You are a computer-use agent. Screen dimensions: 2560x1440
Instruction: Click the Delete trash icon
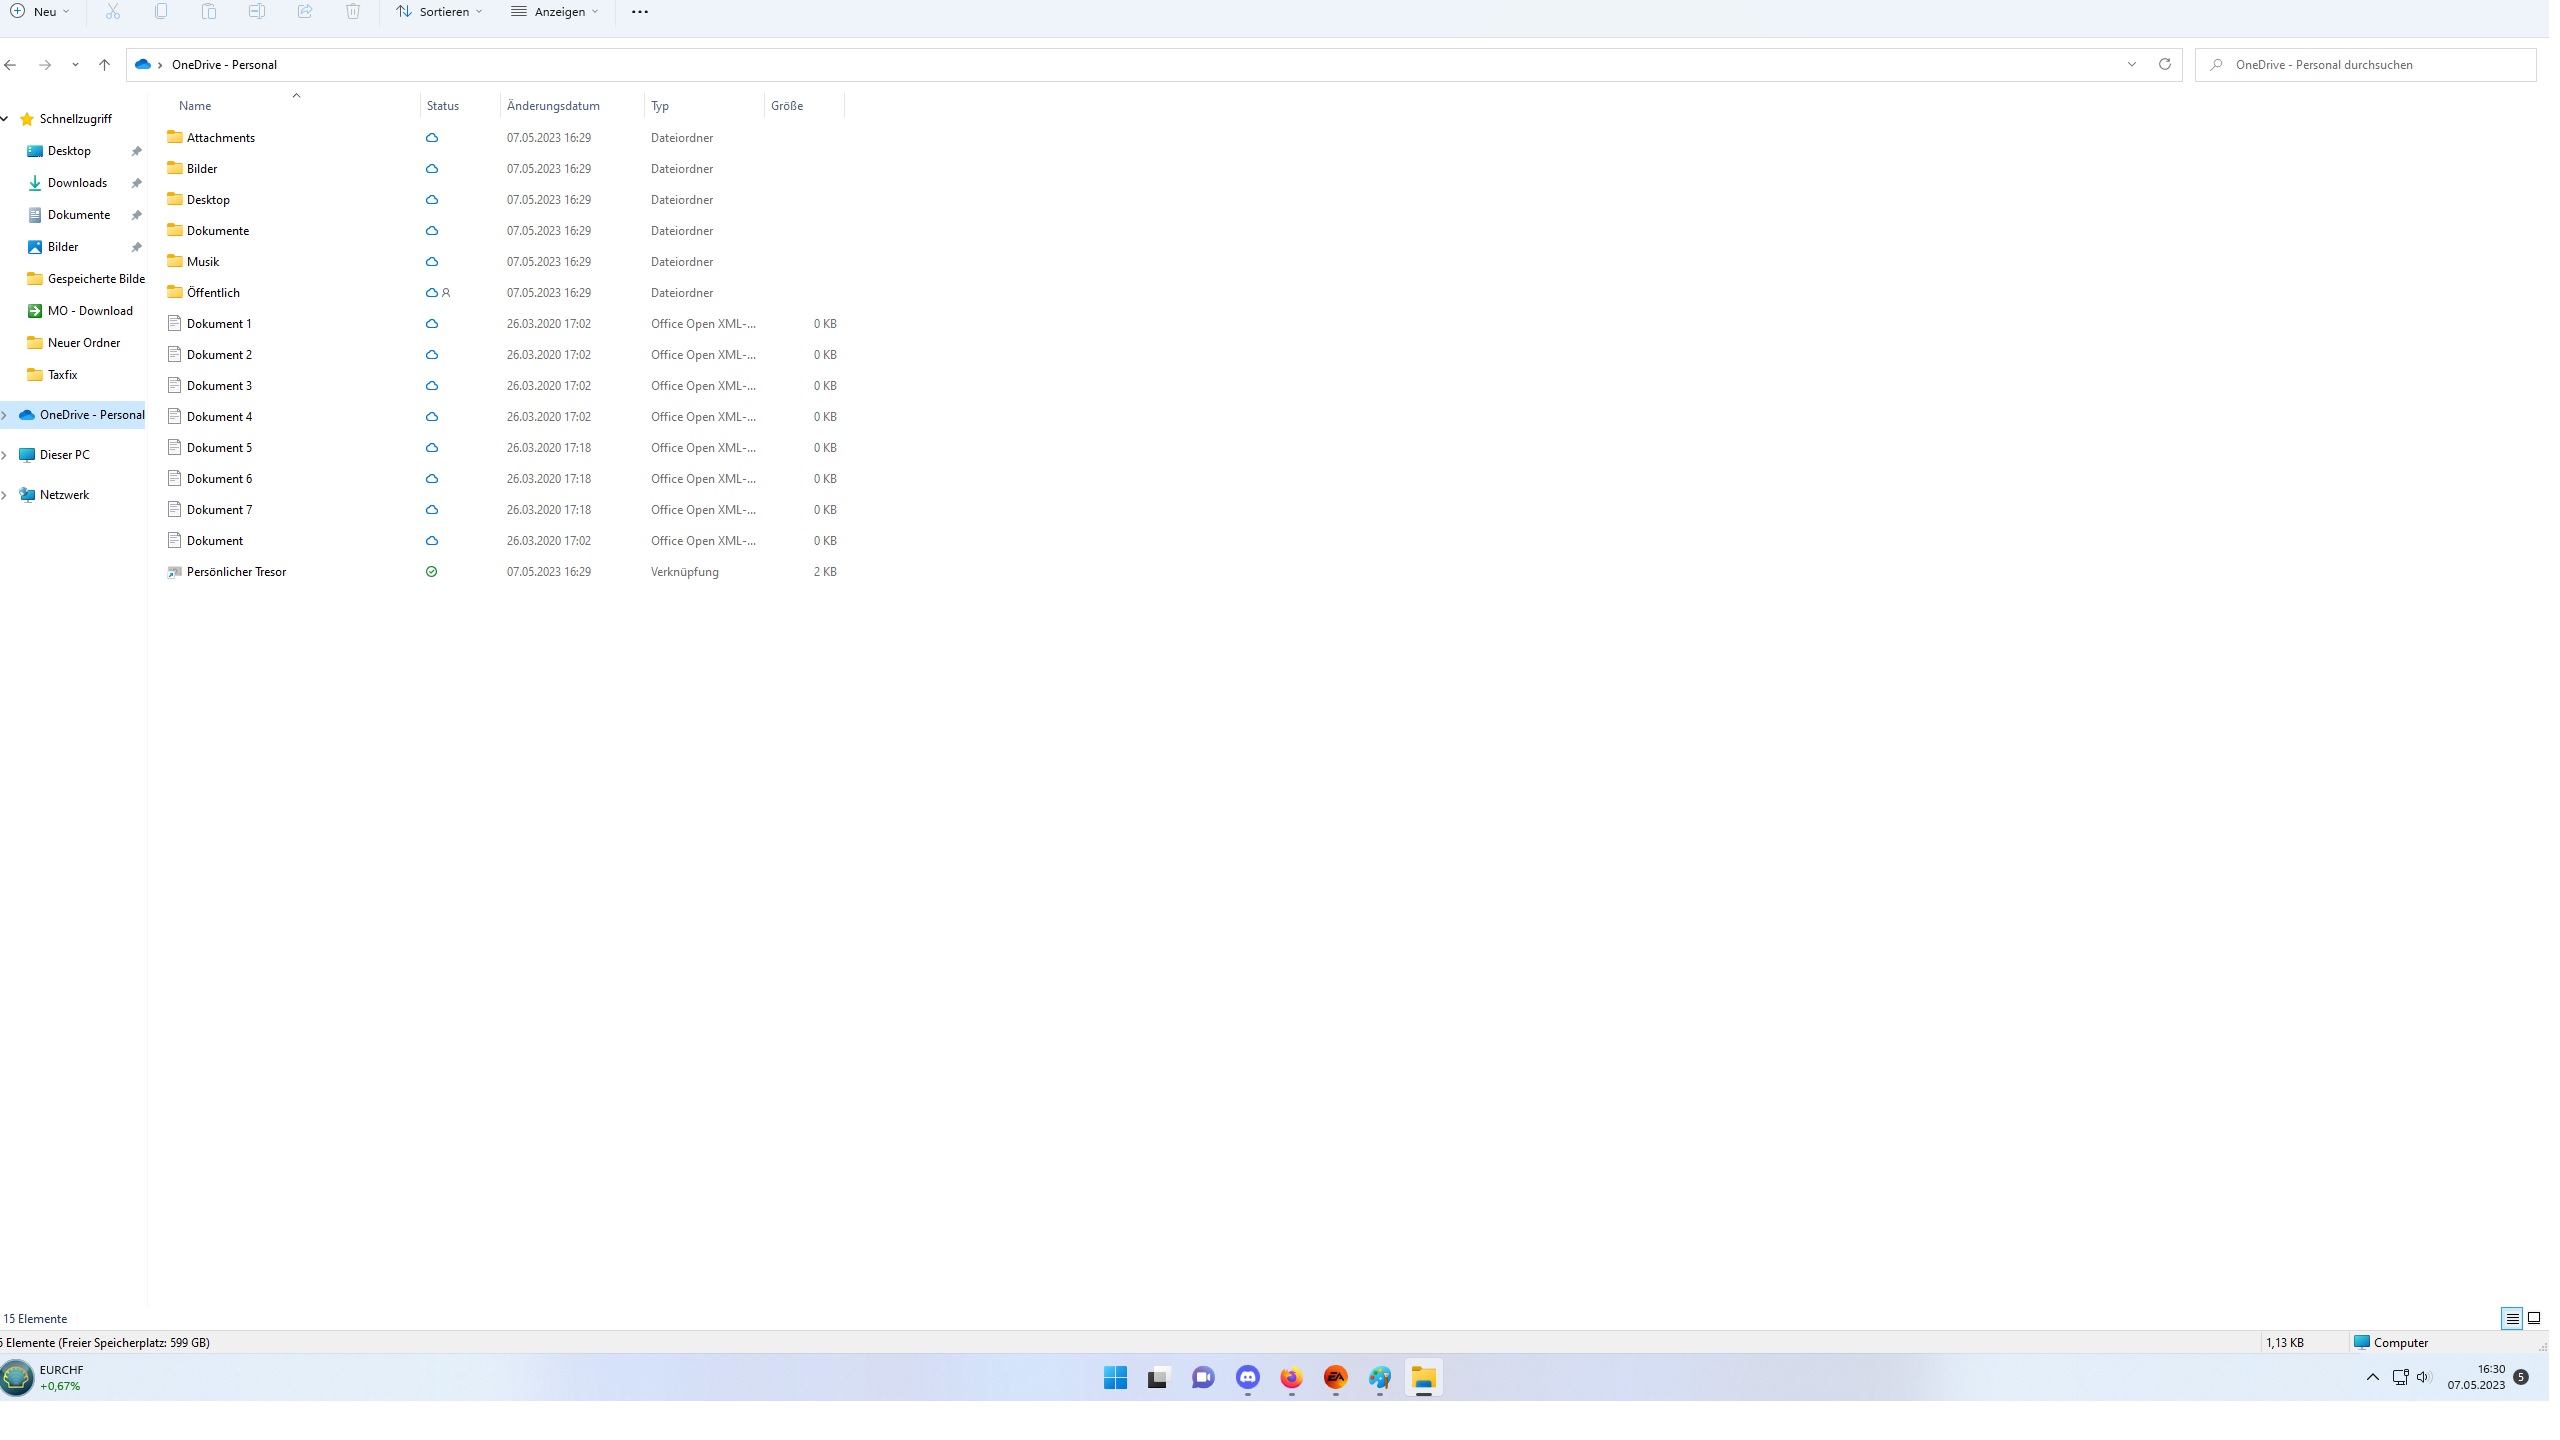point(353,12)
